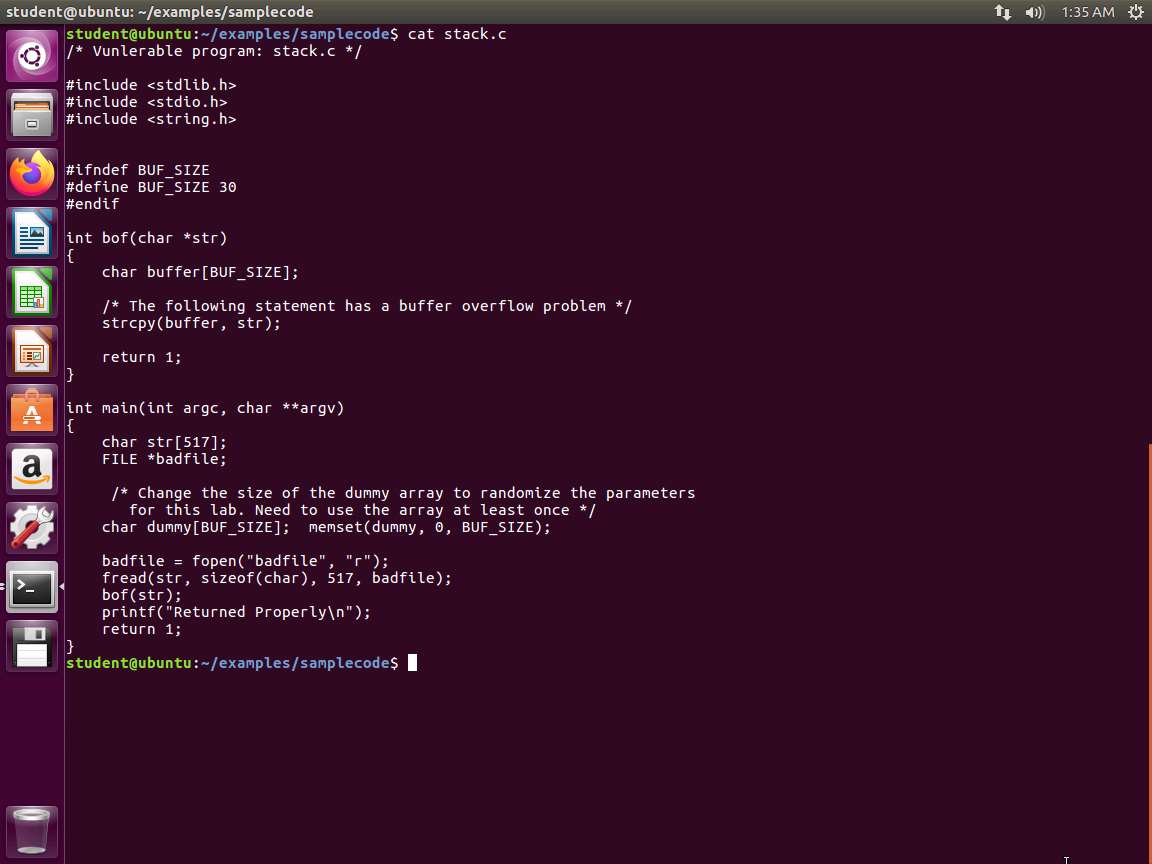Open Ubuntu Software center

tap(32, 411)
